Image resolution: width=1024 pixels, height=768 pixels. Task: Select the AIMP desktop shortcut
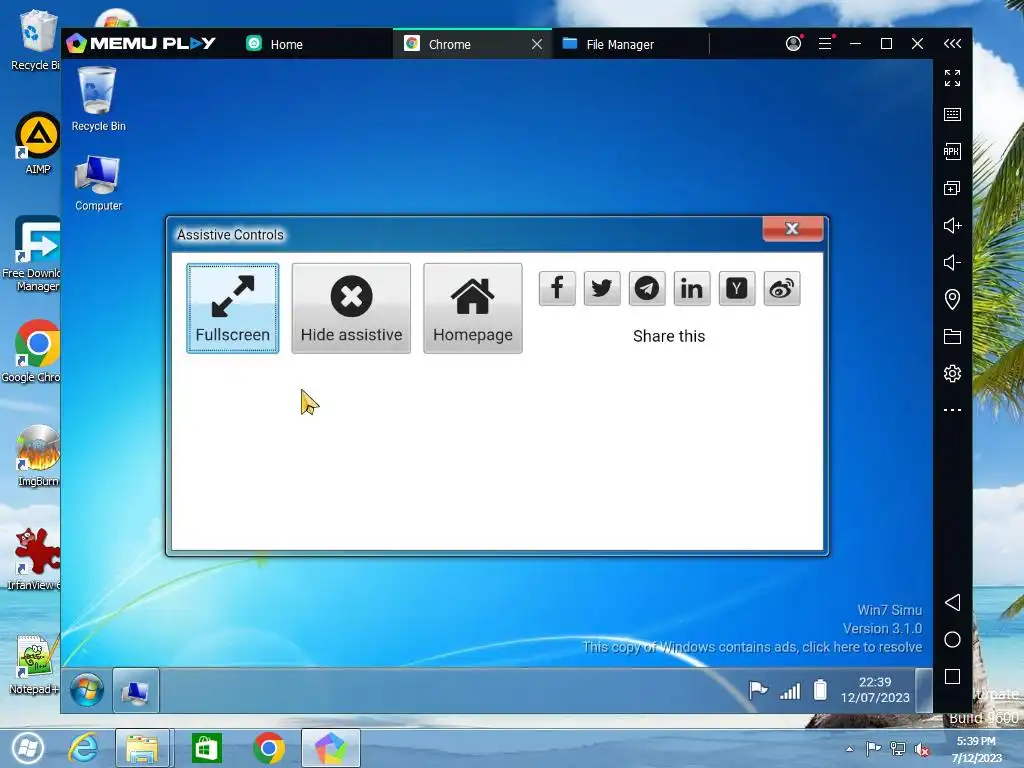tap(37, 144)
